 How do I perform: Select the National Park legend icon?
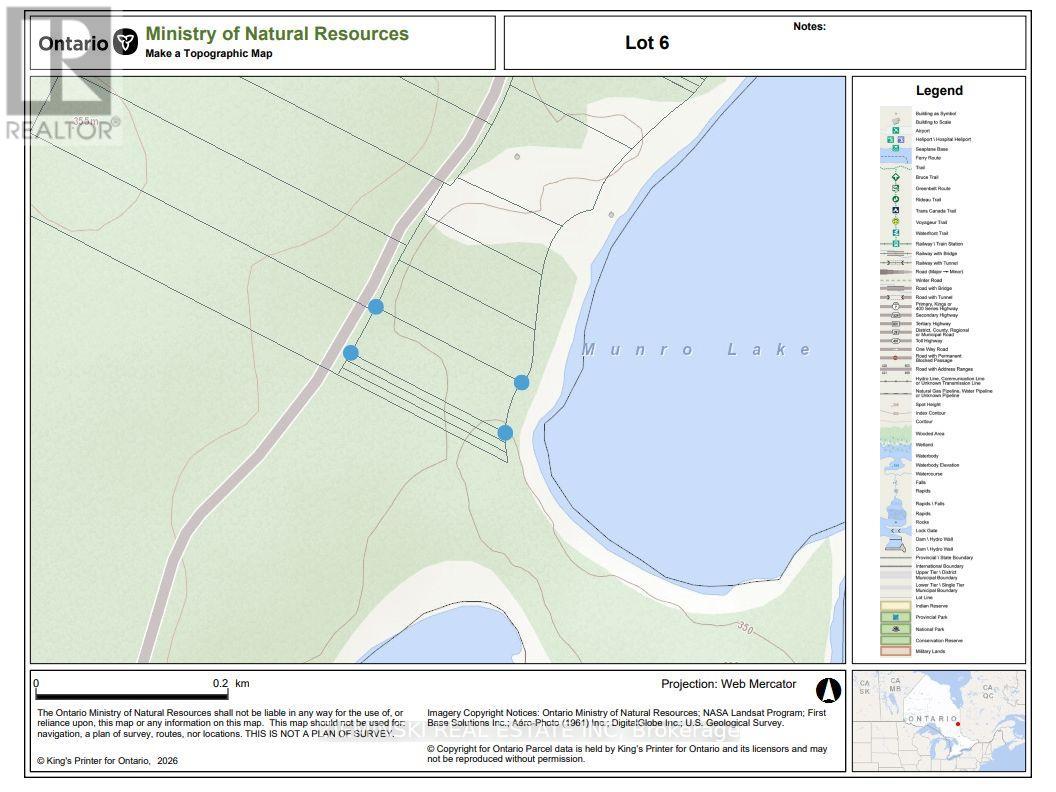(895, 629)
